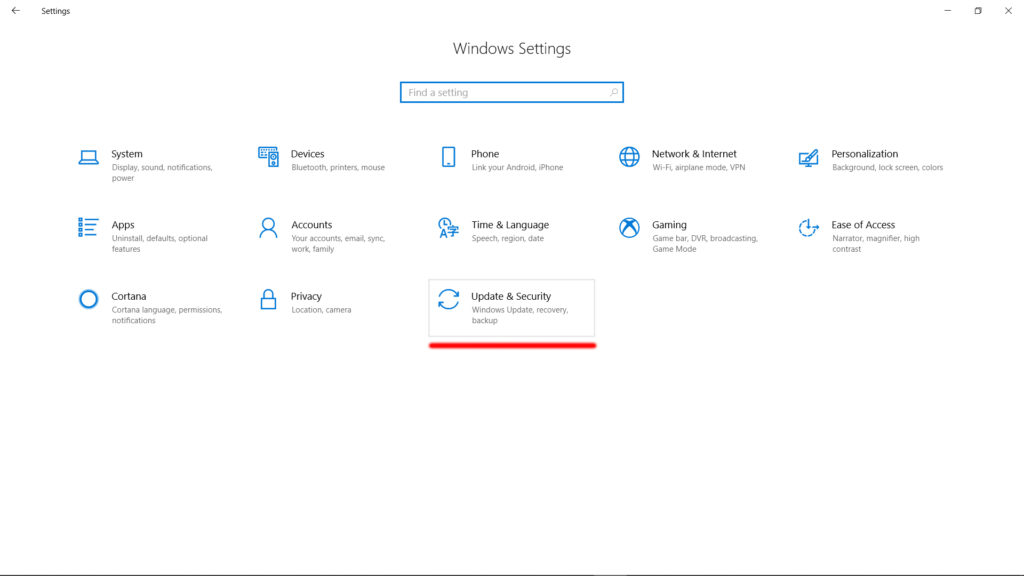Open Apps settings title
This screenshot has height=576, width=1024.
123,225
